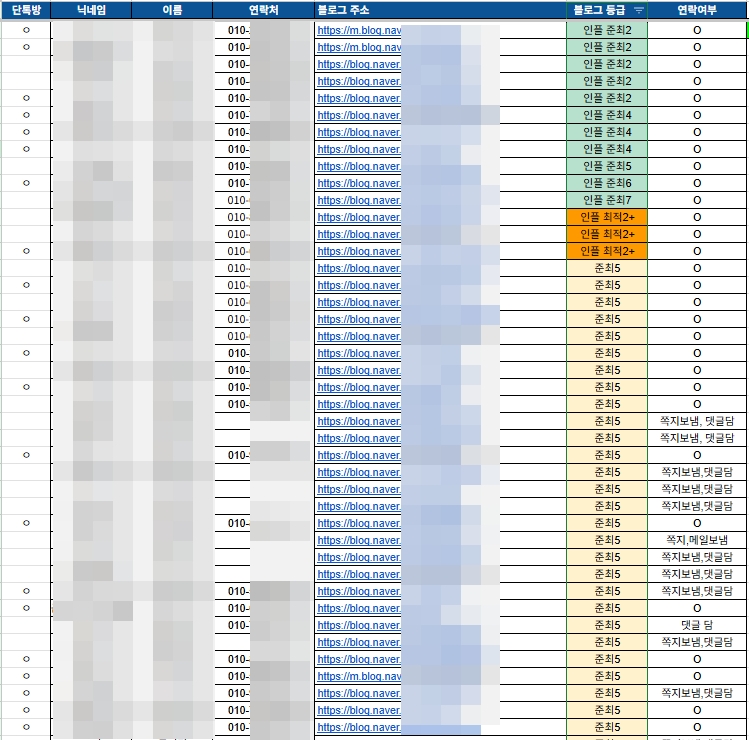Screen dimensions: 749x740
Task: Select the 단톡방 circle mark in first row
Action: 26,30
